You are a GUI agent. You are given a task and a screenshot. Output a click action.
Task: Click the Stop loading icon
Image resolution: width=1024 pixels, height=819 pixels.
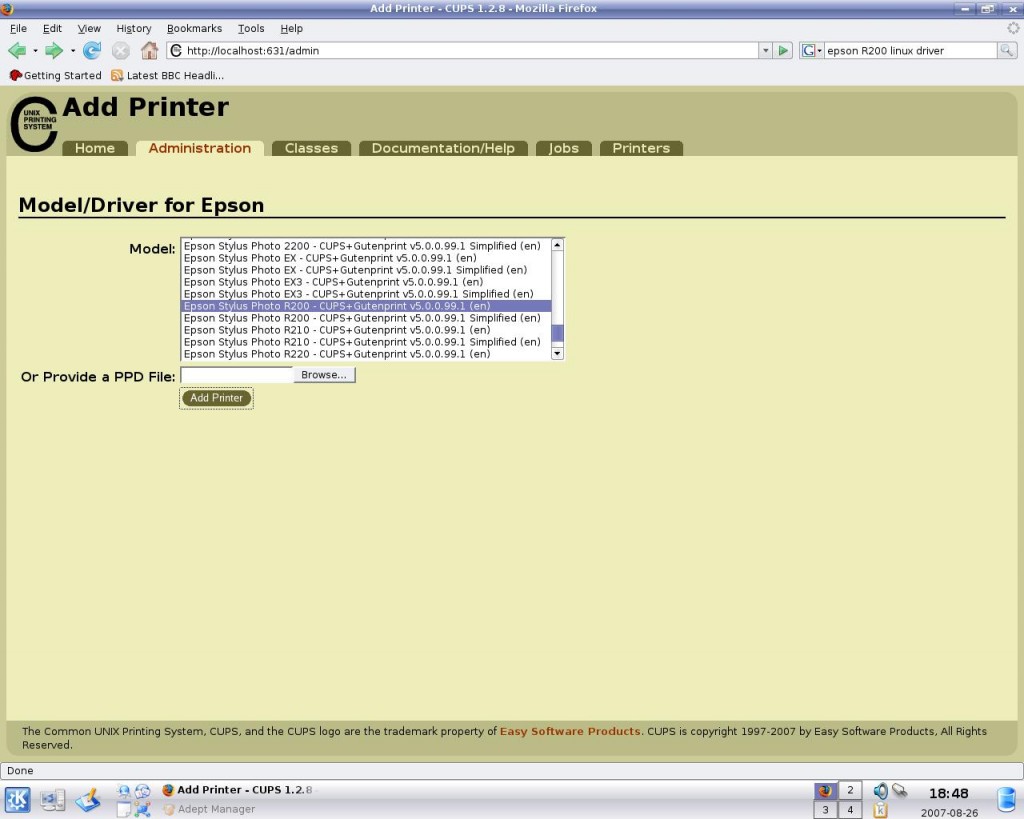121,50
